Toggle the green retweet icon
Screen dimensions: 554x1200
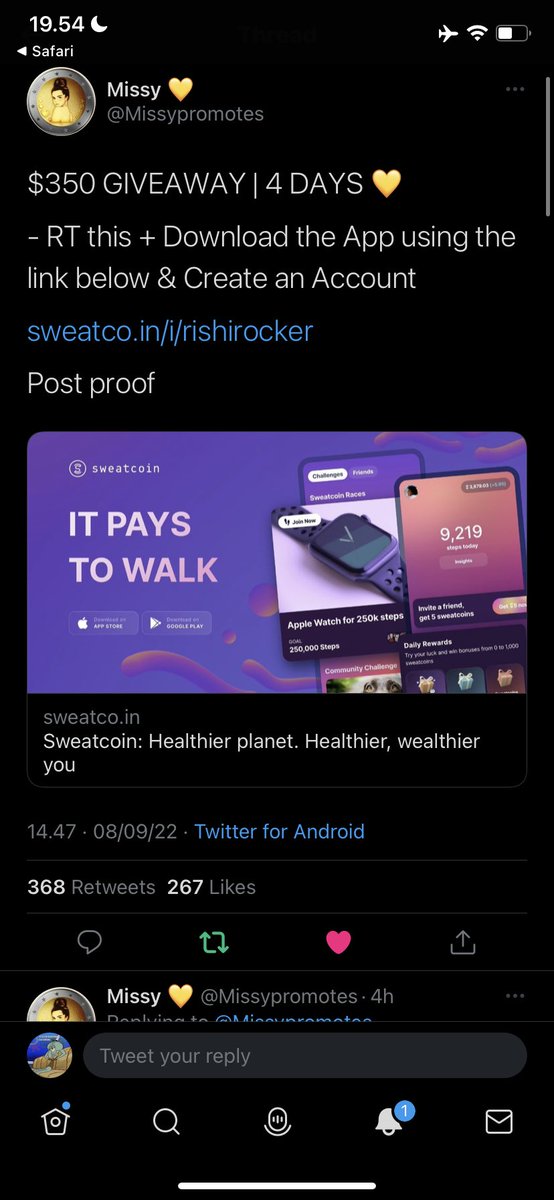coord(215,941)
